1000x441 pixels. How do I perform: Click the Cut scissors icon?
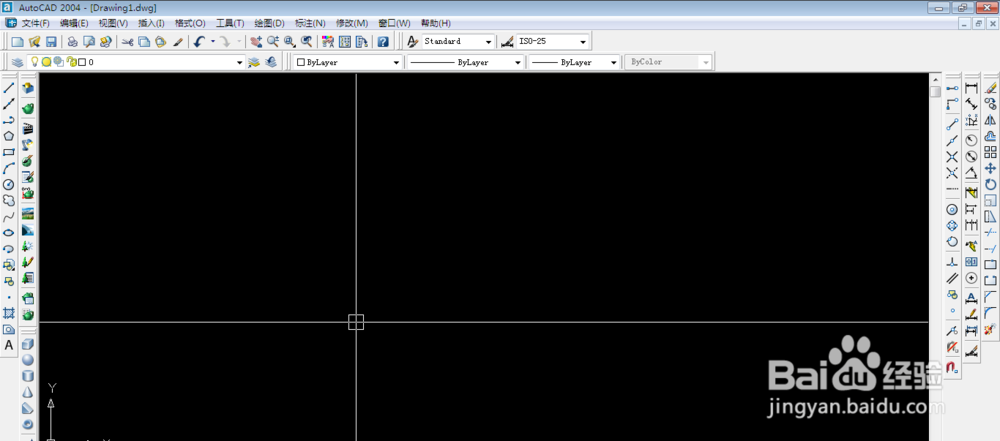(x=128, y=41)
